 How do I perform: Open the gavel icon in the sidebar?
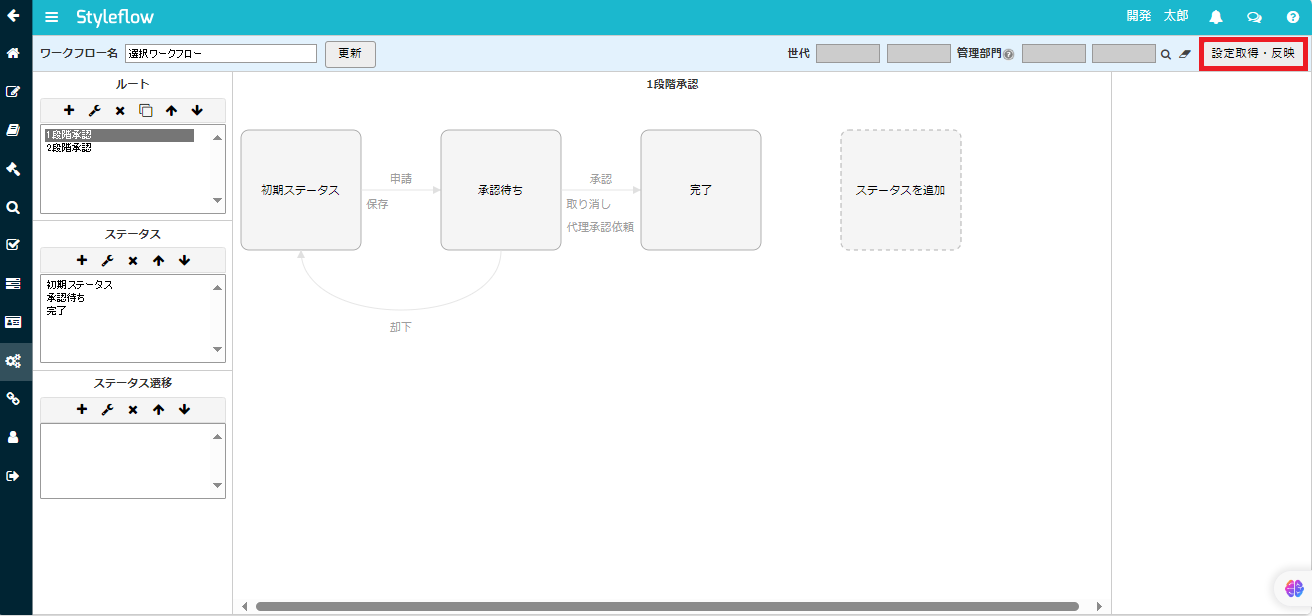pyautogui.click(x=14, y=168)
